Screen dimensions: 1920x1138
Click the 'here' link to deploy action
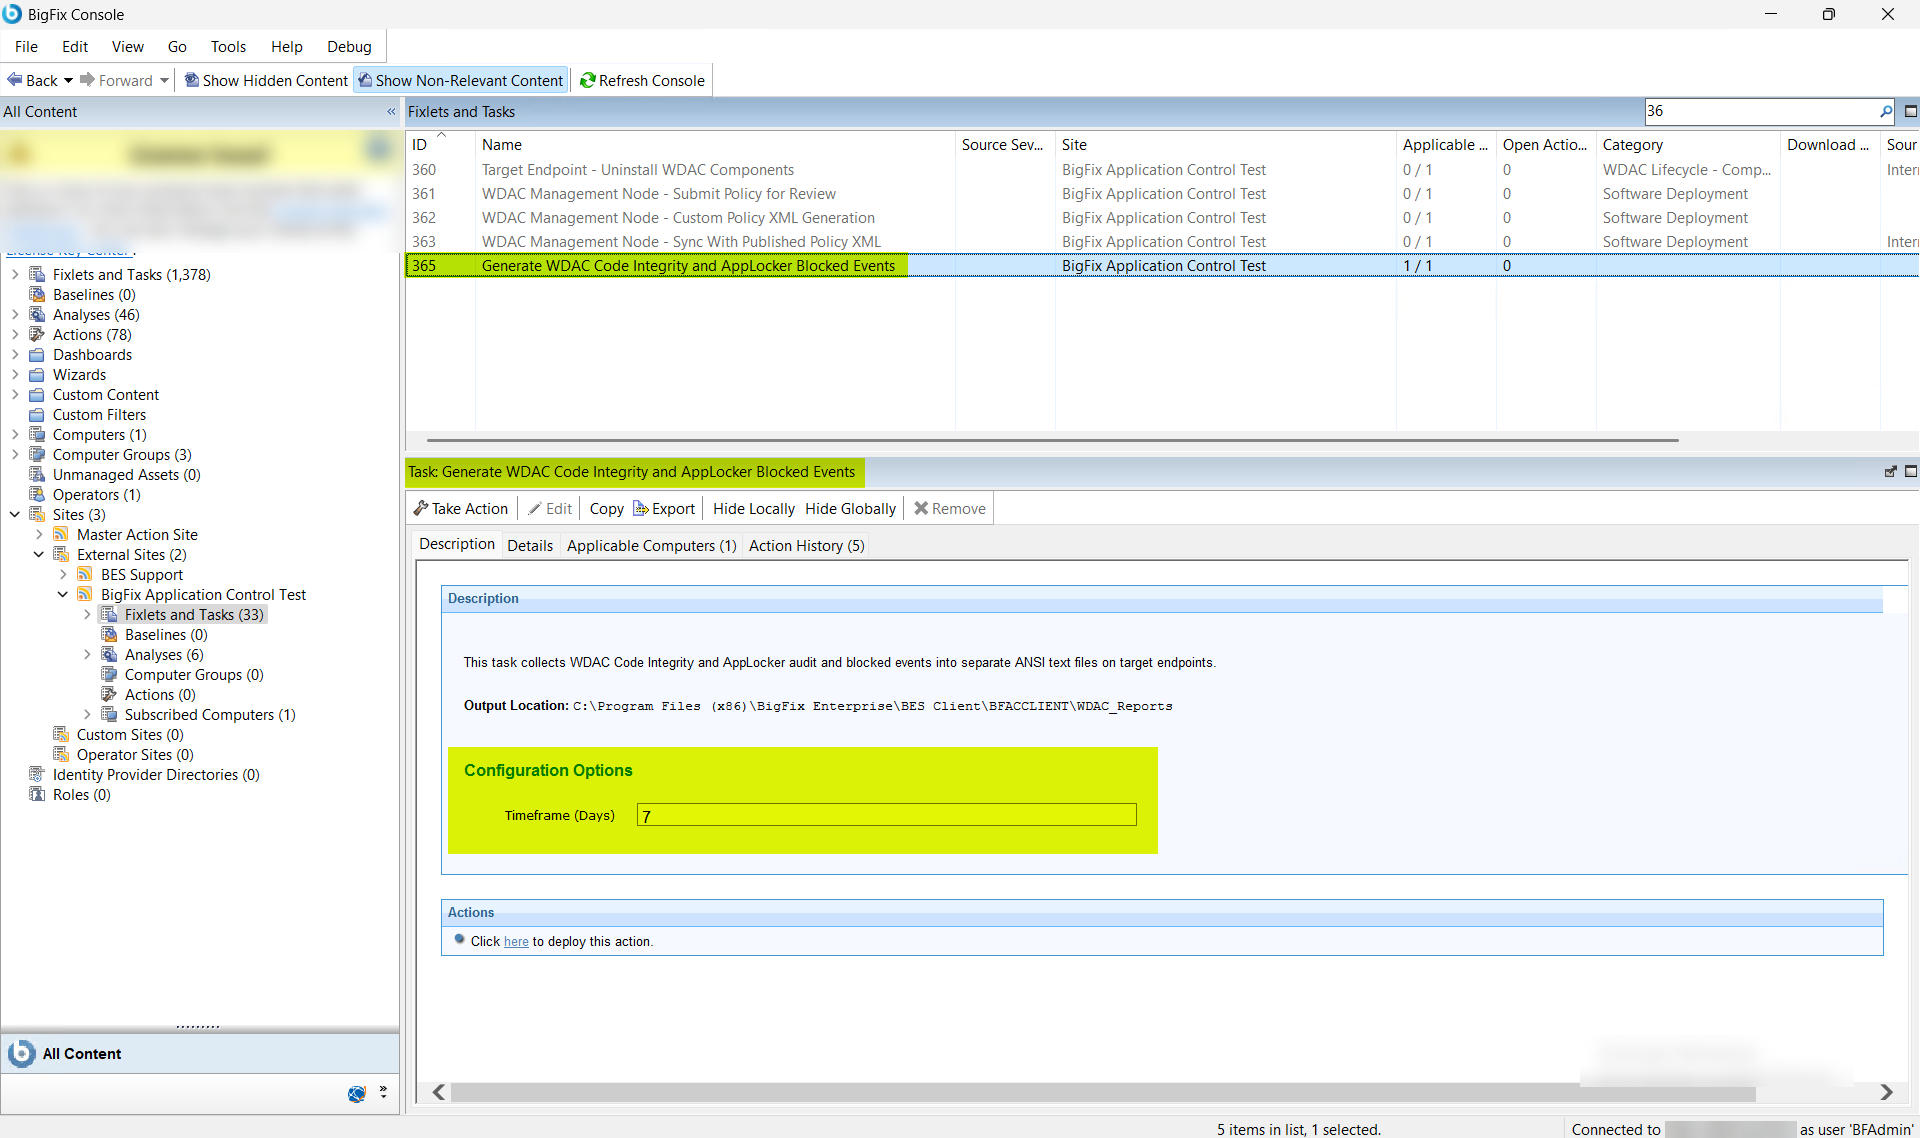516,941
